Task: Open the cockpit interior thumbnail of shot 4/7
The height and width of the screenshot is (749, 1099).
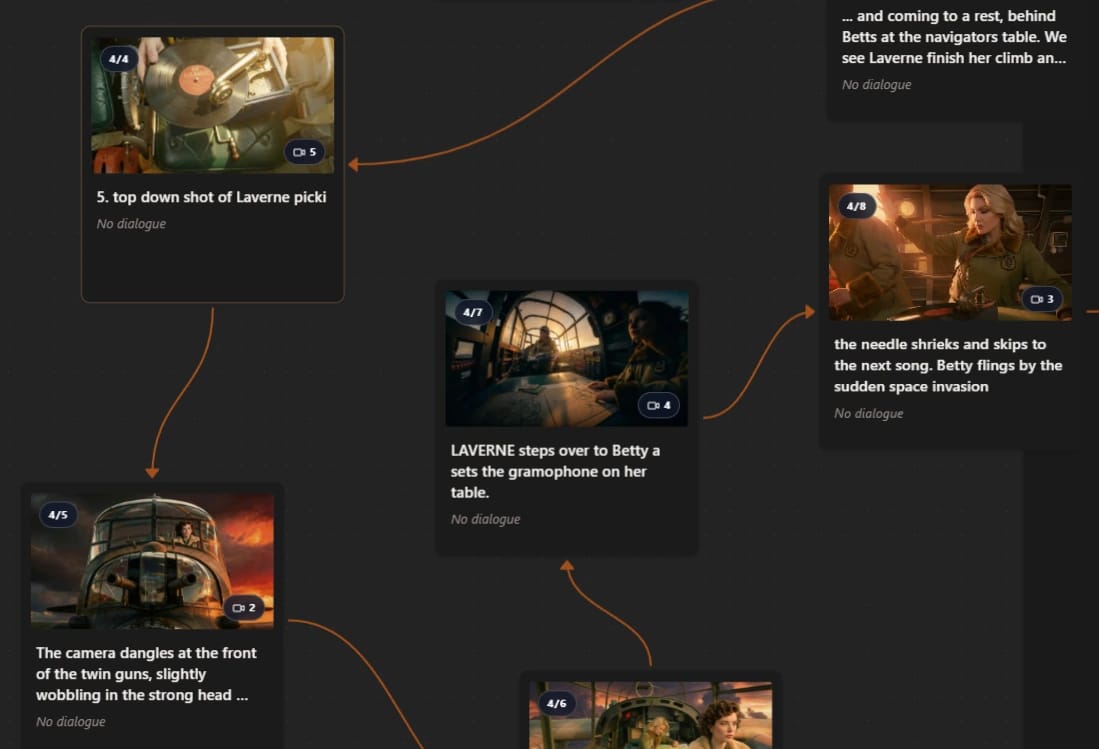Action: pos(566,359)
